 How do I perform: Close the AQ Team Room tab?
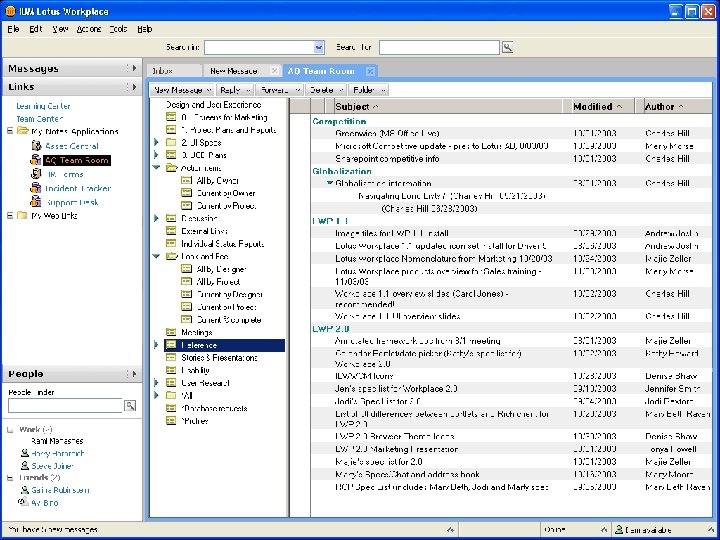[369, 71]
